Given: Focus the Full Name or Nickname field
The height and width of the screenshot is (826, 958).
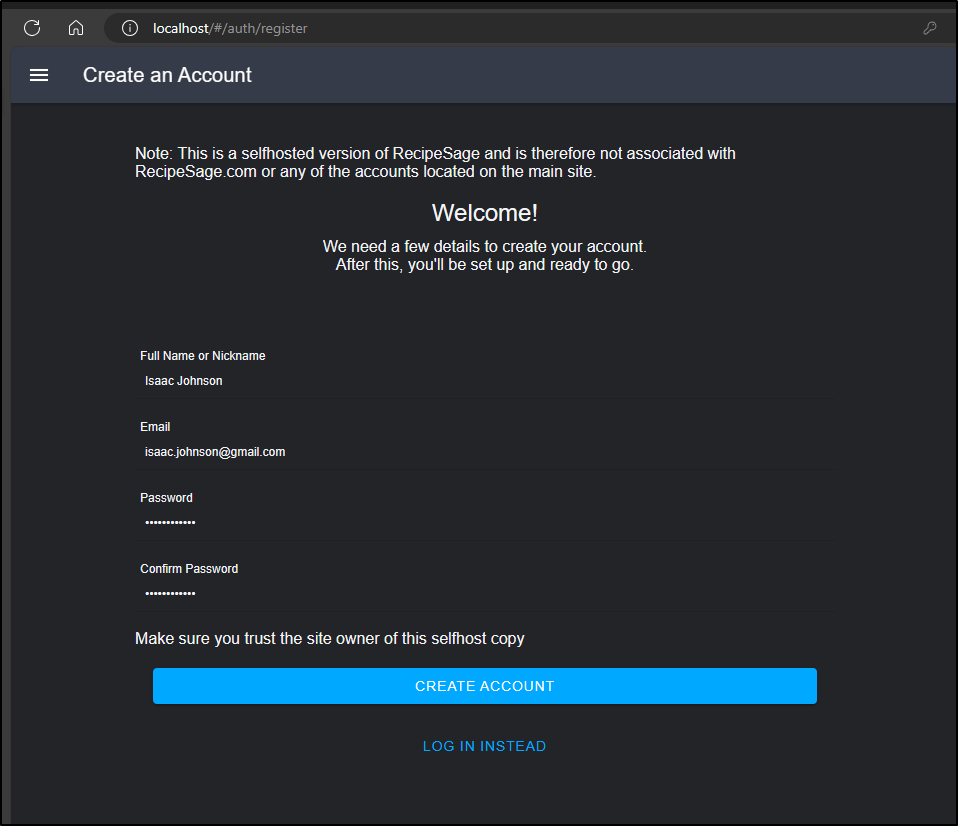Looking at the screenshot, I should point(484,381).
